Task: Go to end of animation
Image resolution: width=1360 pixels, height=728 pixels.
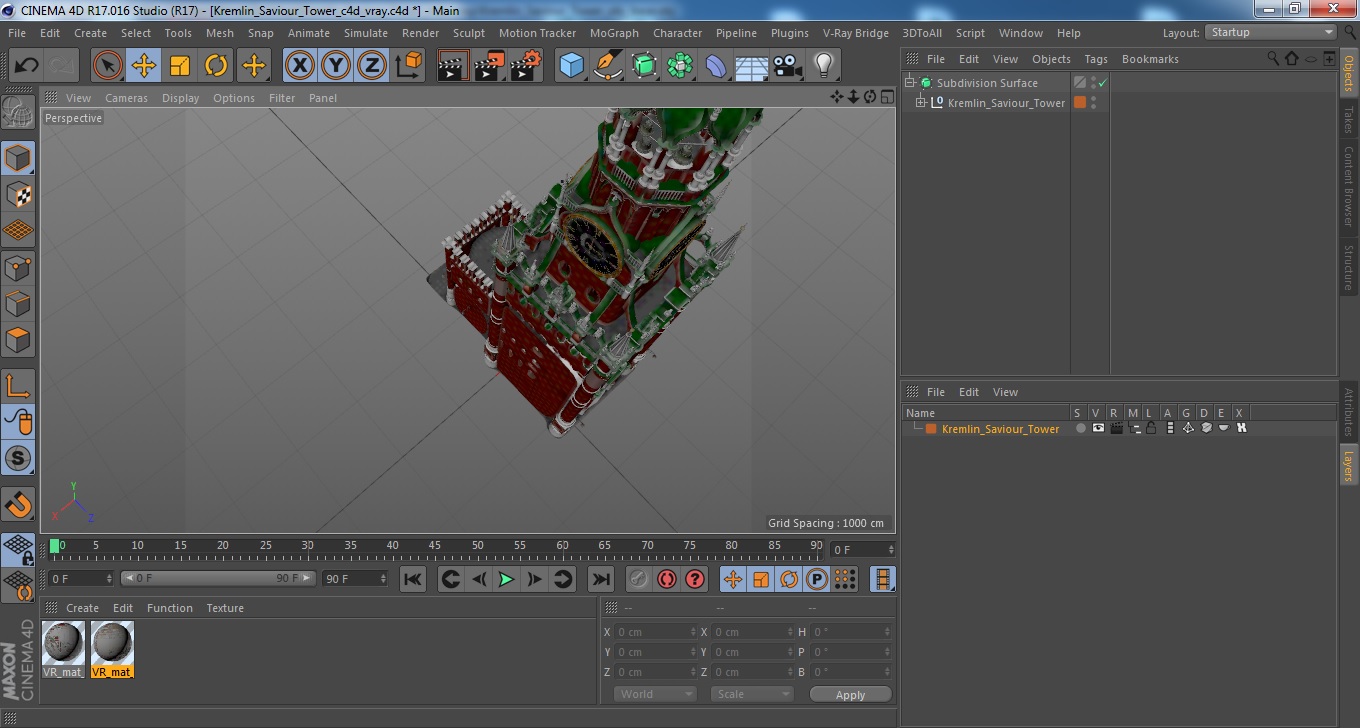Action: [x=600, y=579]
